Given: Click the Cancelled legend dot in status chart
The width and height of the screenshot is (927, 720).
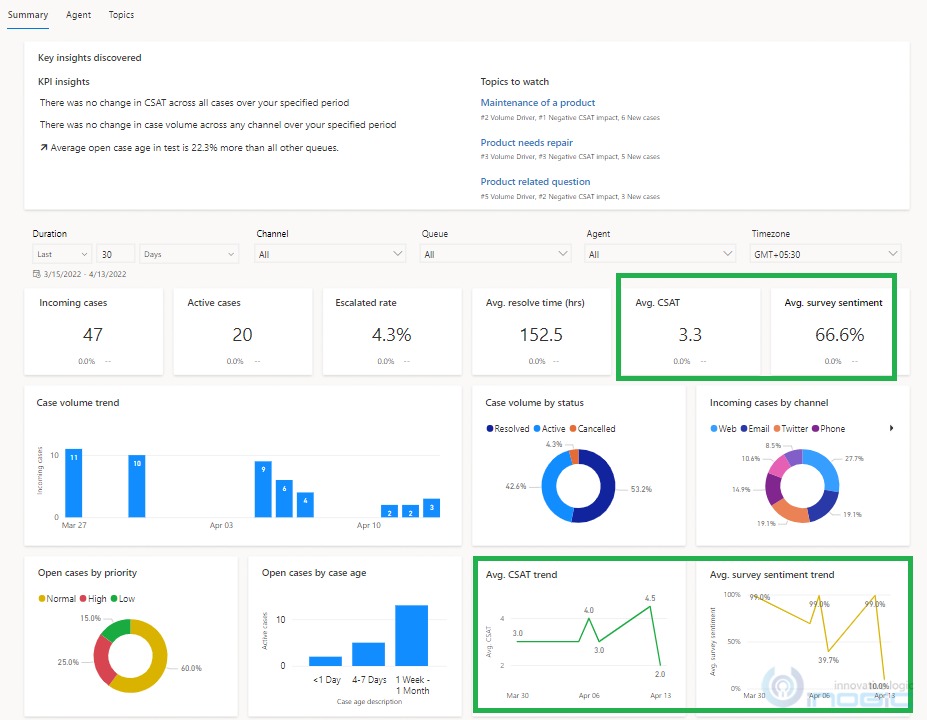Looking at the screenshot, I should point(573,427).
